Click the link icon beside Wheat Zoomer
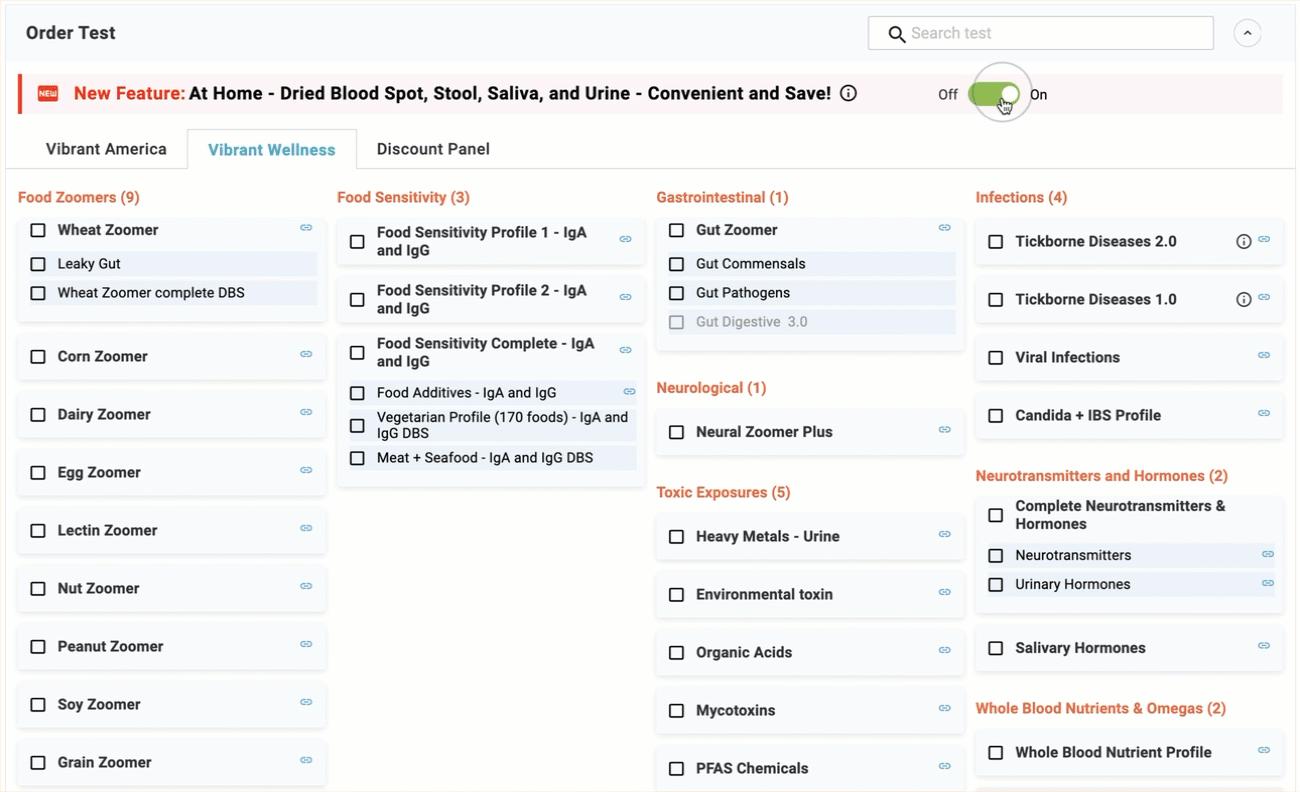This screenshot has width=1300, height=792. pos(306,229)
